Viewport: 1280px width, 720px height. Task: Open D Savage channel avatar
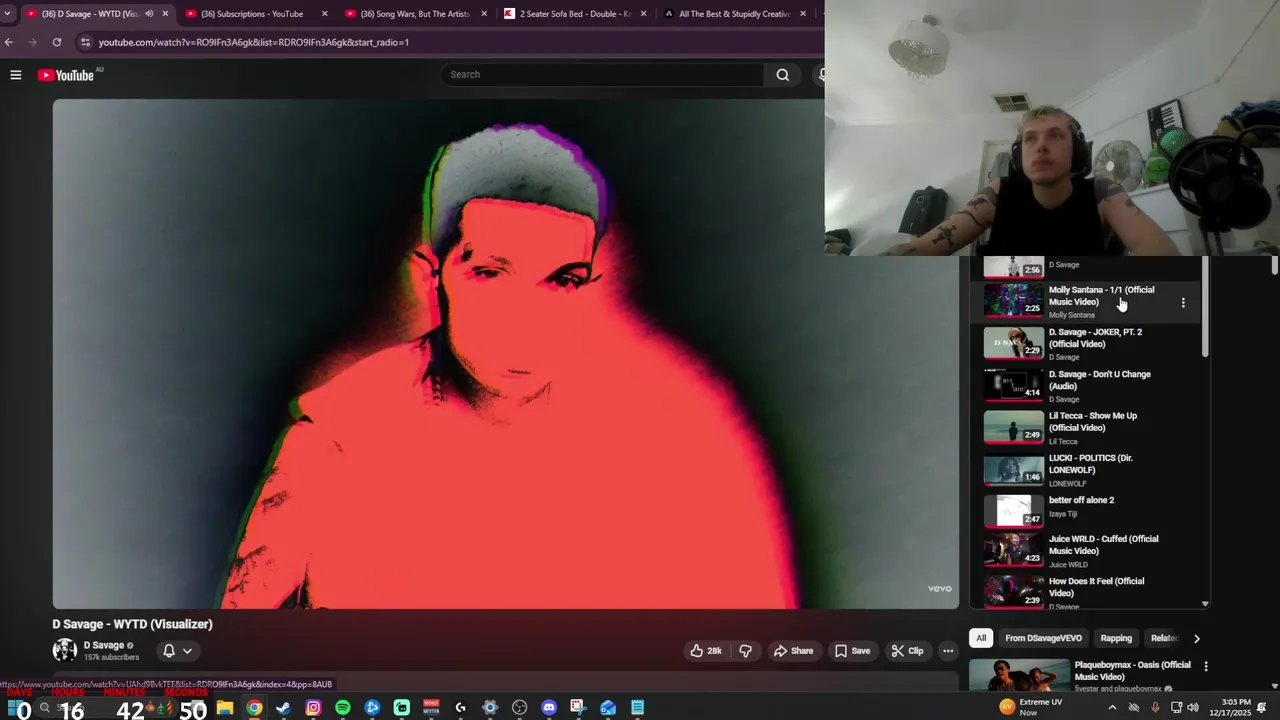pyautogui.click(x=65, y=650)
